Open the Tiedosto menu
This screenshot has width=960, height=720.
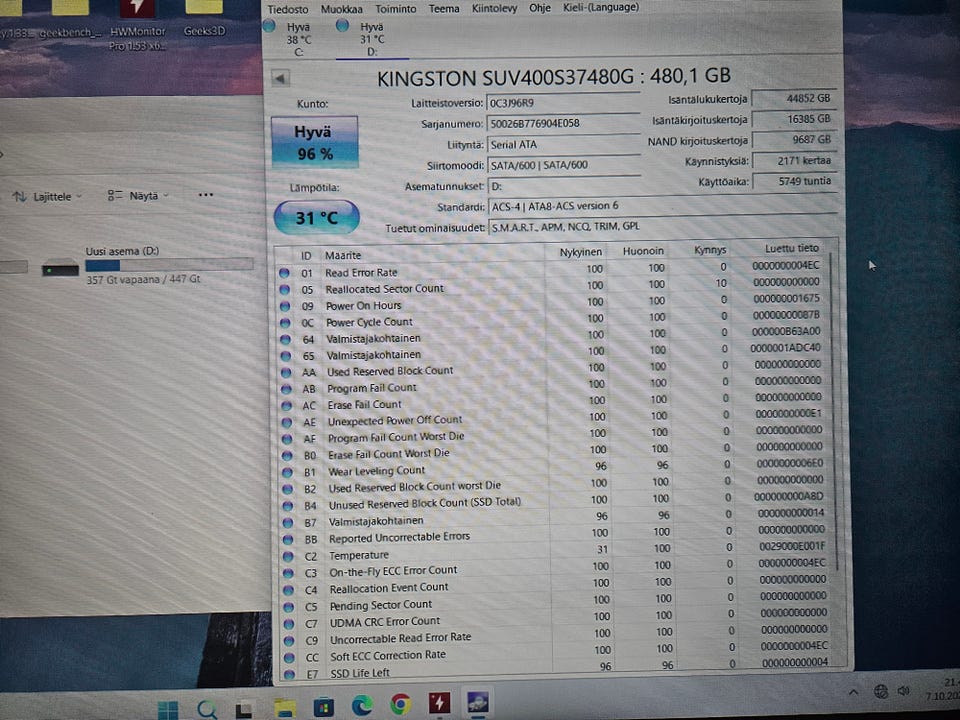(288, 9)
